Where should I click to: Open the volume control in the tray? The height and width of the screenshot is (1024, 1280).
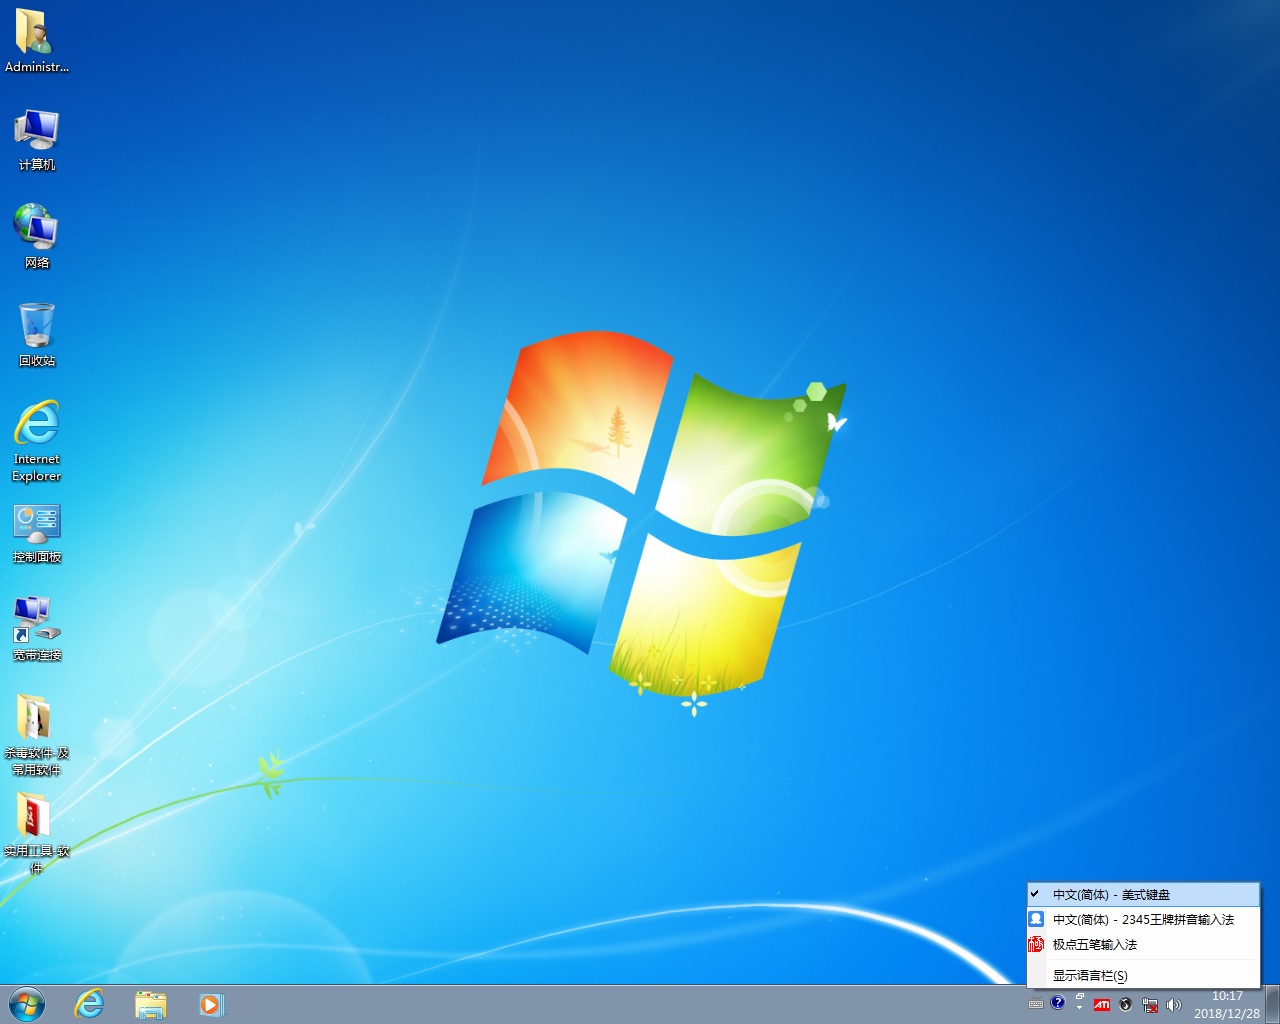[x=1174, y=1004]
